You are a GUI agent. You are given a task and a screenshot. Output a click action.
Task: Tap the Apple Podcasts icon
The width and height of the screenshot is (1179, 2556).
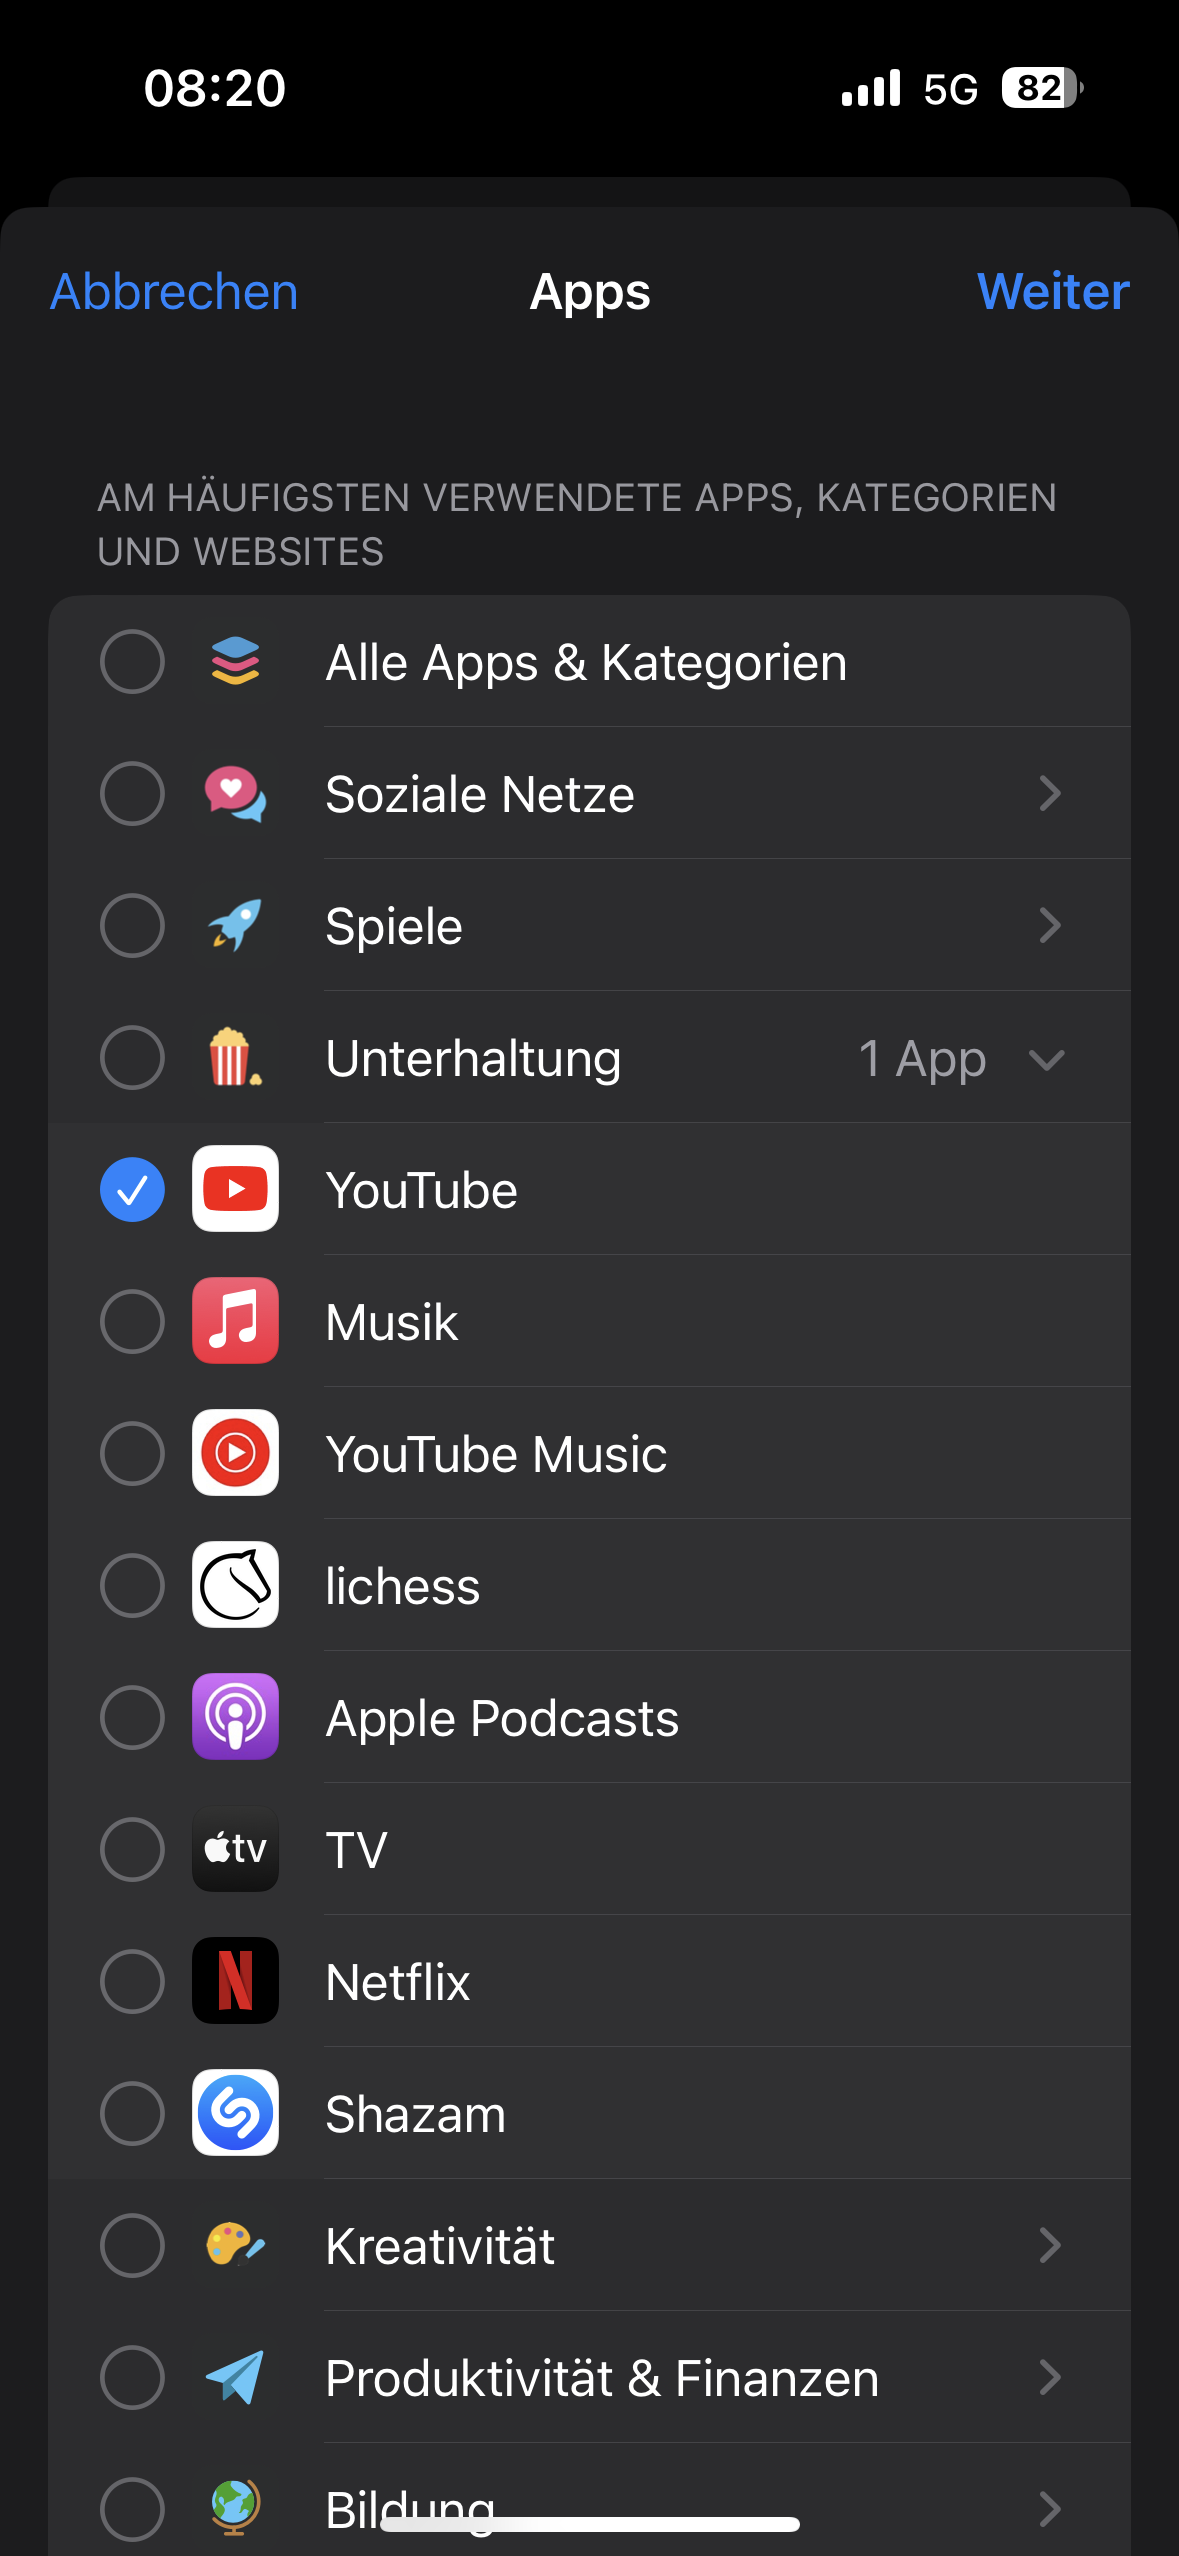coord(235,1717)
